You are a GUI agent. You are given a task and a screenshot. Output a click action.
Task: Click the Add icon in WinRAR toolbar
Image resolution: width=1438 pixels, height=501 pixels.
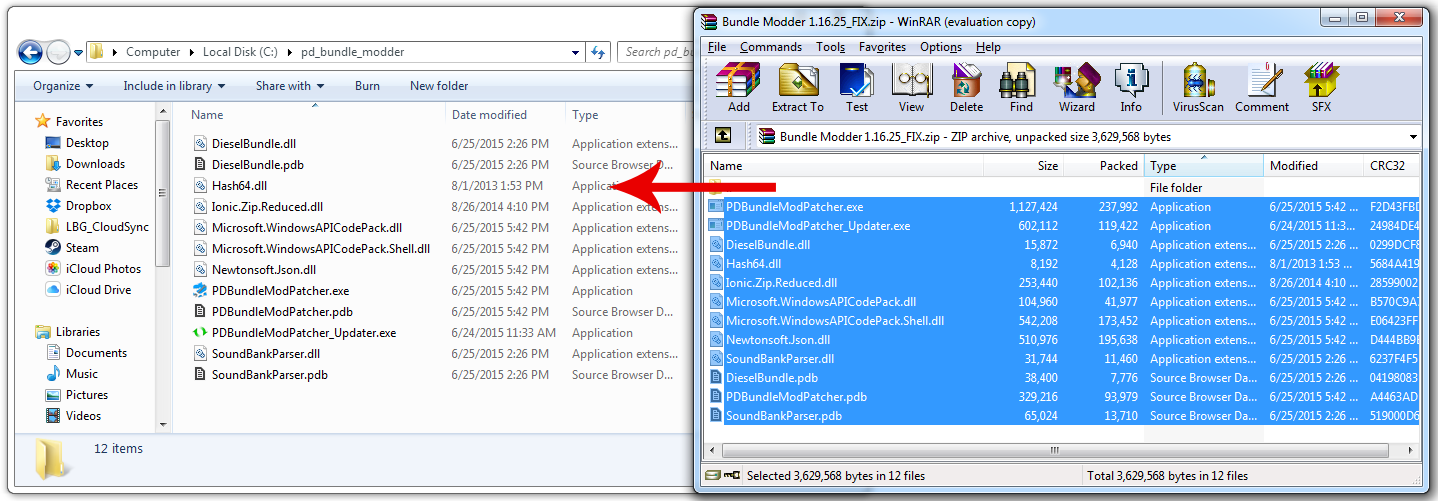[x=739, y=88]
